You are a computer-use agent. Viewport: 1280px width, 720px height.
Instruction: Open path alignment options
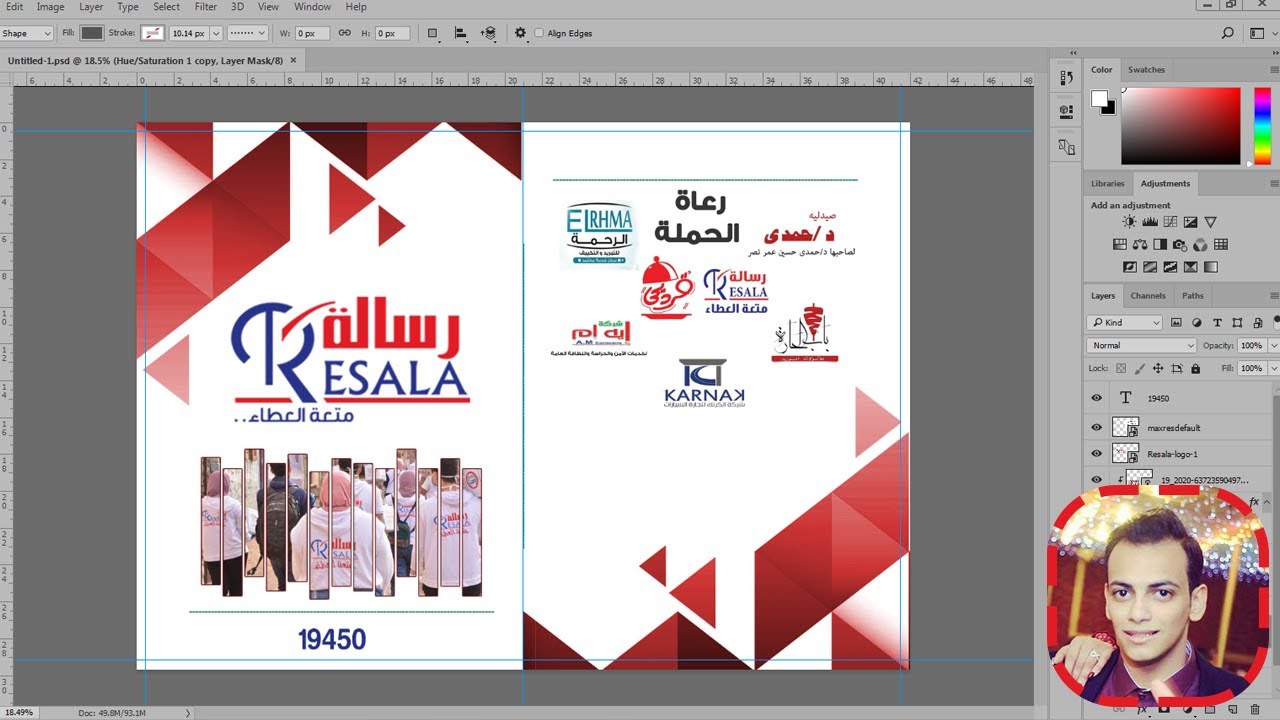coord(461,33)
